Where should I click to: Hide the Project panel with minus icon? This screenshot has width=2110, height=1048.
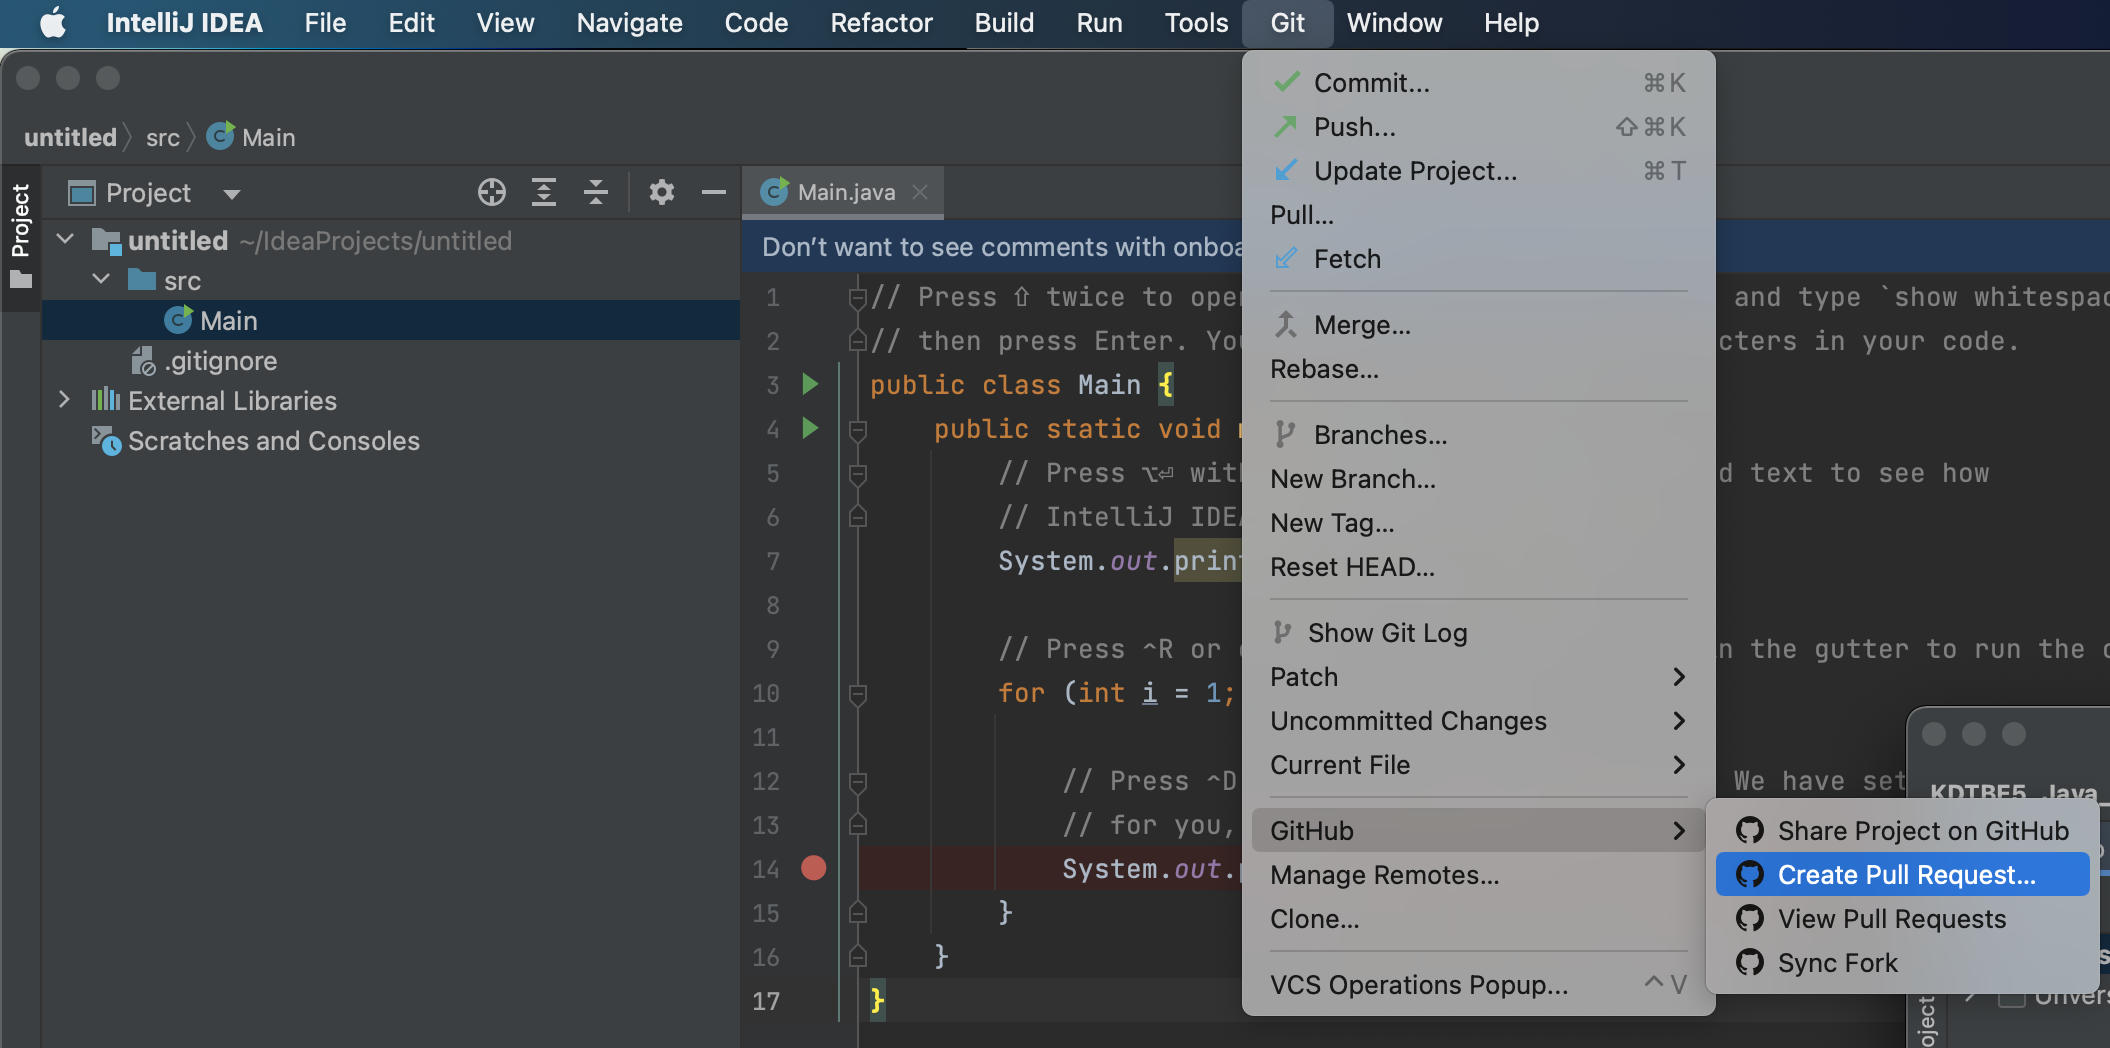pyautogui.click(x=714, y=192)
